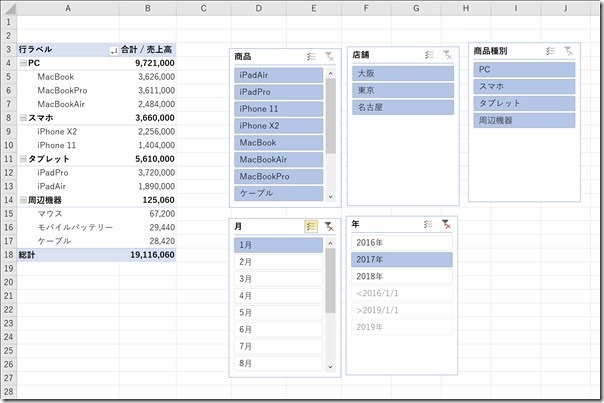Filter by 大阪 in the 店舗 slicer

pyautogui.click(x=403, y=73)
